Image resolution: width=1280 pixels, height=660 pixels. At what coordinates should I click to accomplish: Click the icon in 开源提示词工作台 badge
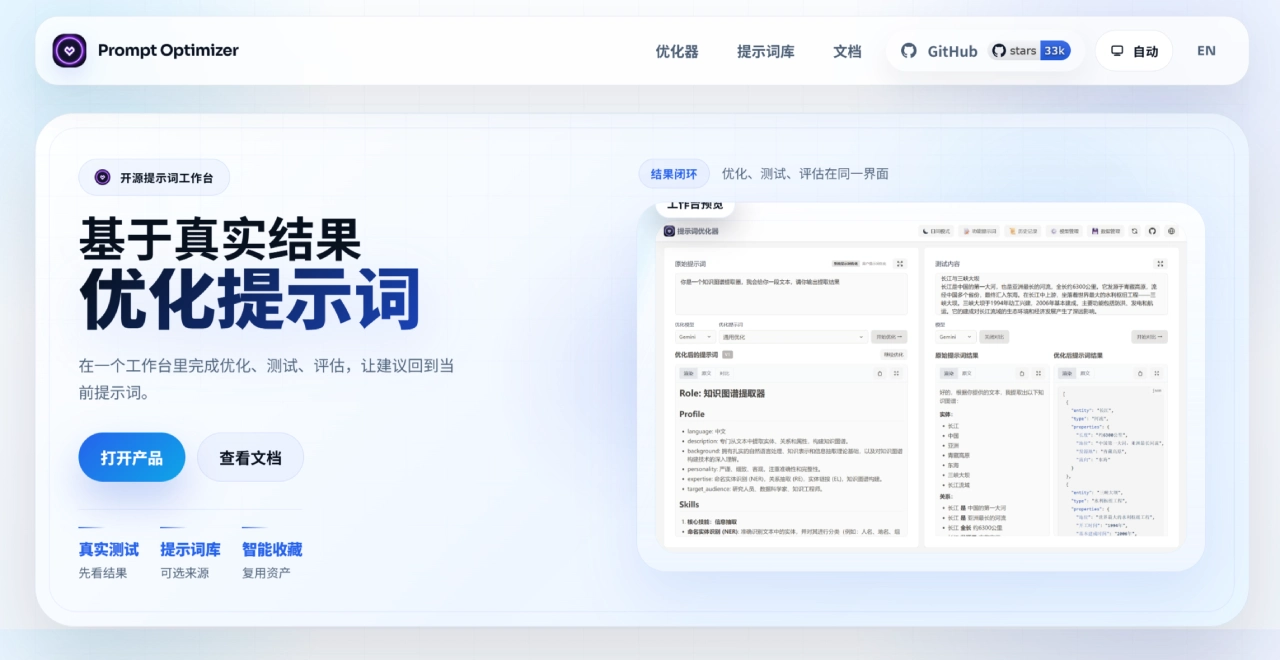click(x=103, y=177)
